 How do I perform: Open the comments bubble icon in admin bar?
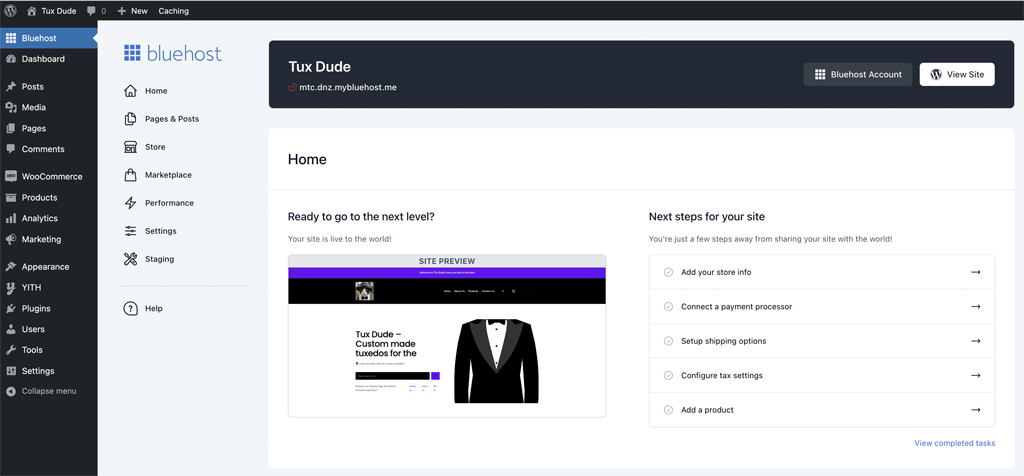[x=91, y=10]
